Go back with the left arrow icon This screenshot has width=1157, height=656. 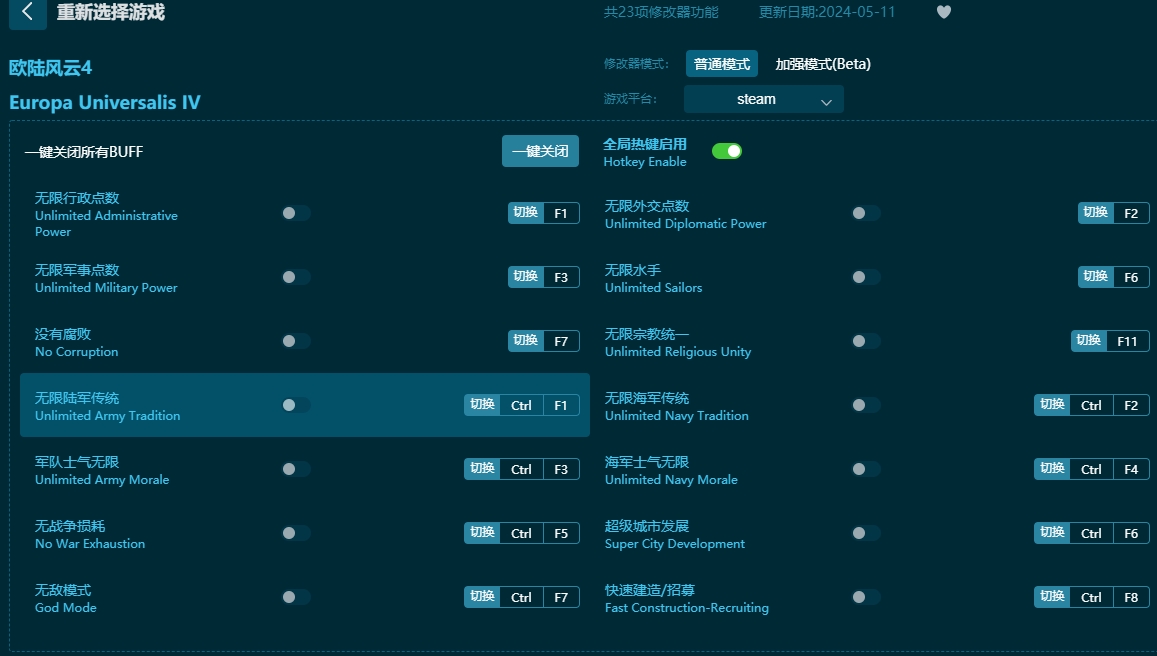point(27,12)
